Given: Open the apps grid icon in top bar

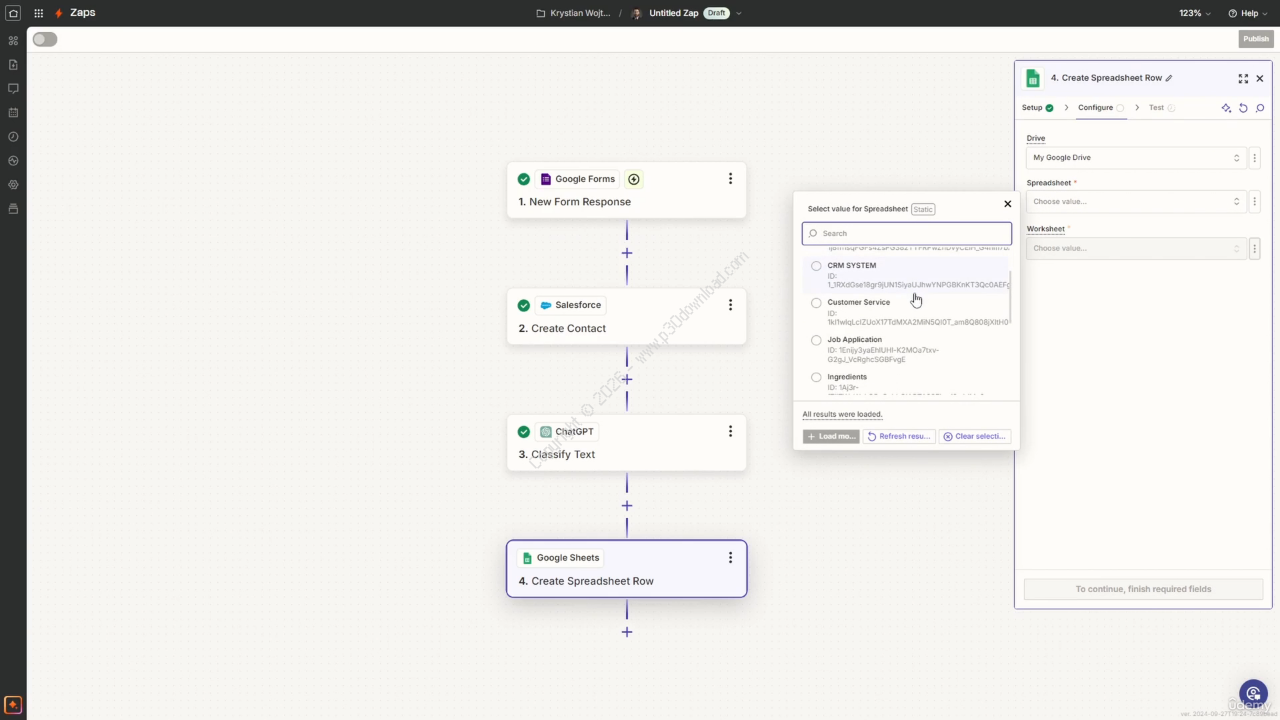Looking at the screenshot, I should [38, 13].
